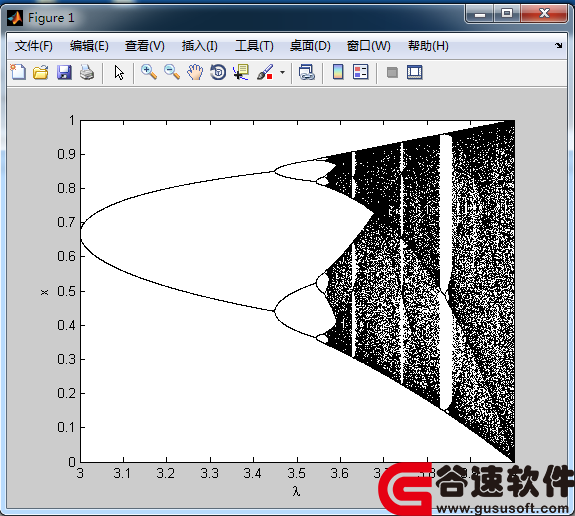Create a new figure with New Figure icon
This screenshot has width=575, height=516.
[18, 72]
